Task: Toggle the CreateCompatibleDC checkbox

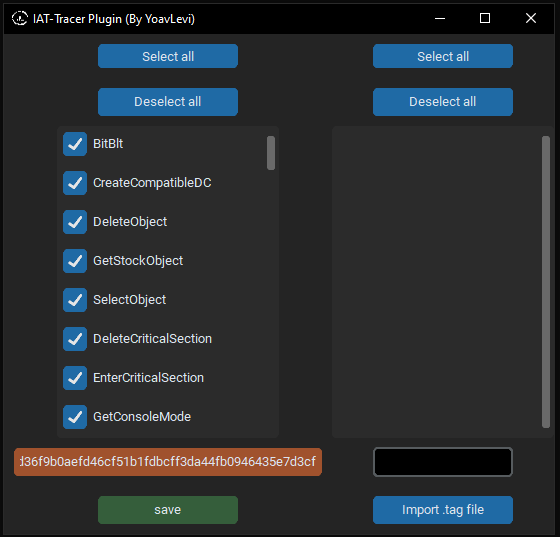Action: point(75,183)
